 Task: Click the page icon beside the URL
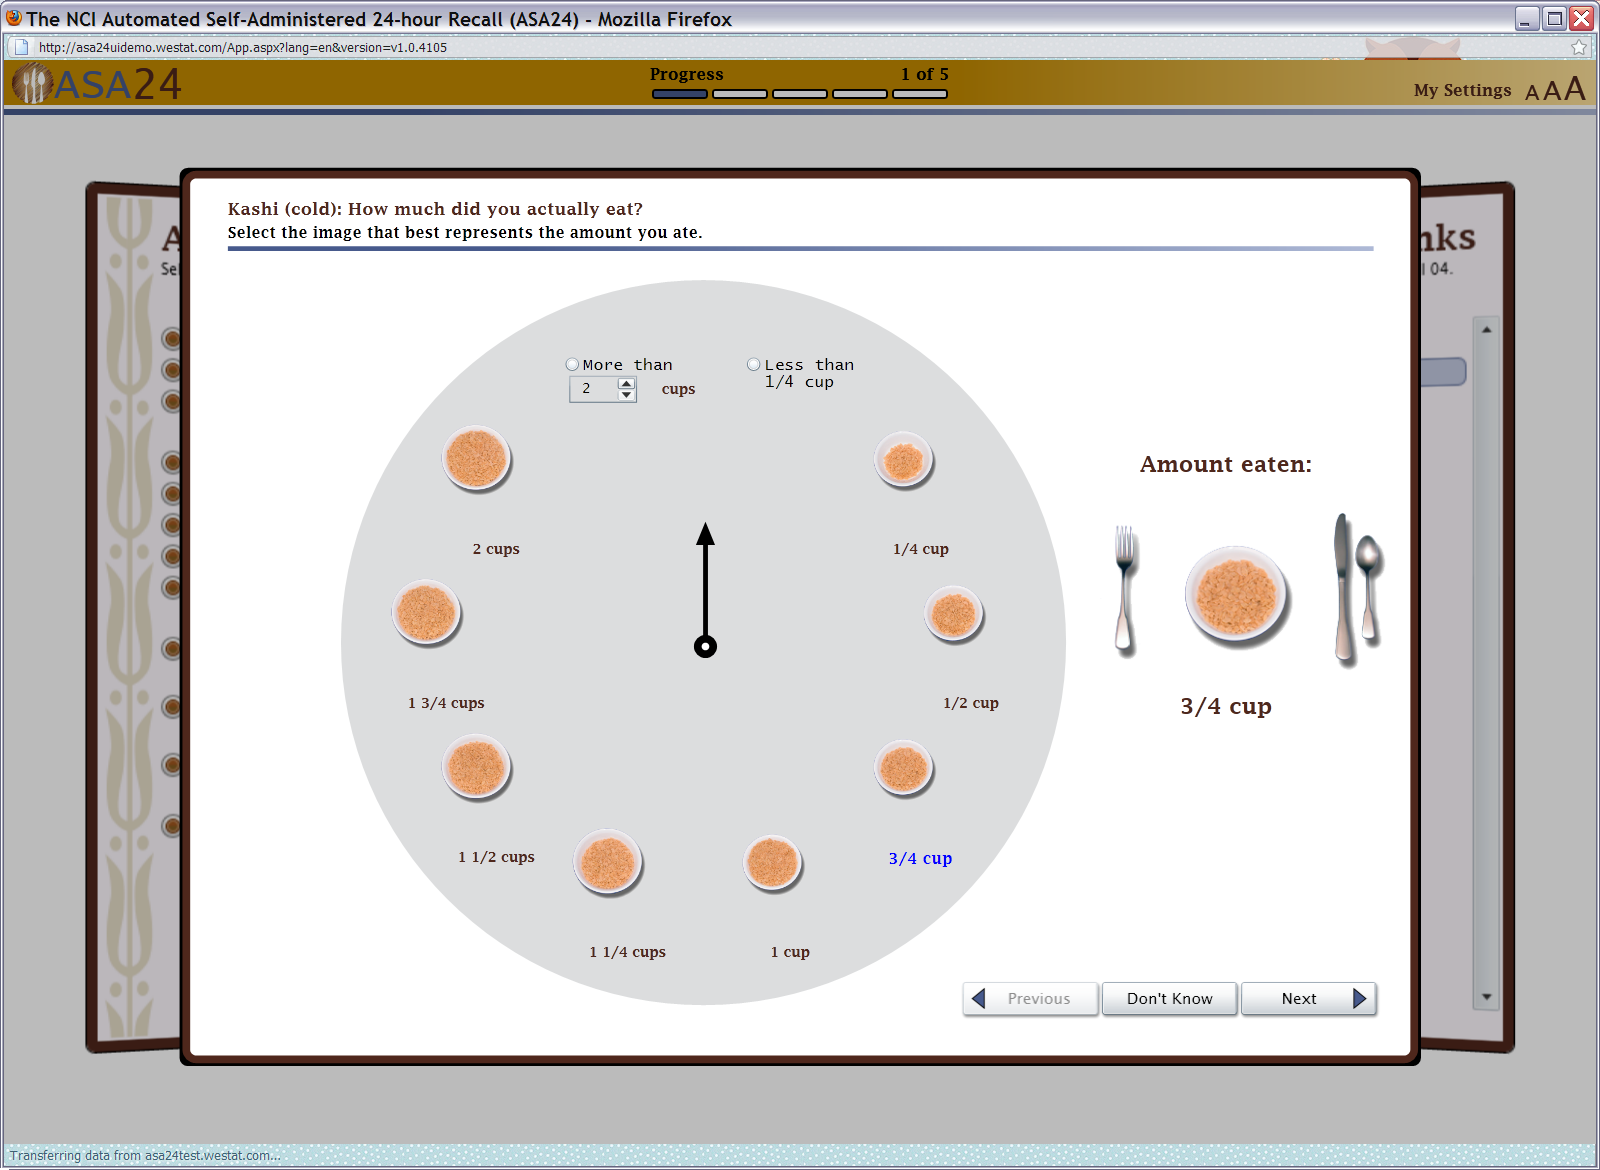click(x=21, y=47)
